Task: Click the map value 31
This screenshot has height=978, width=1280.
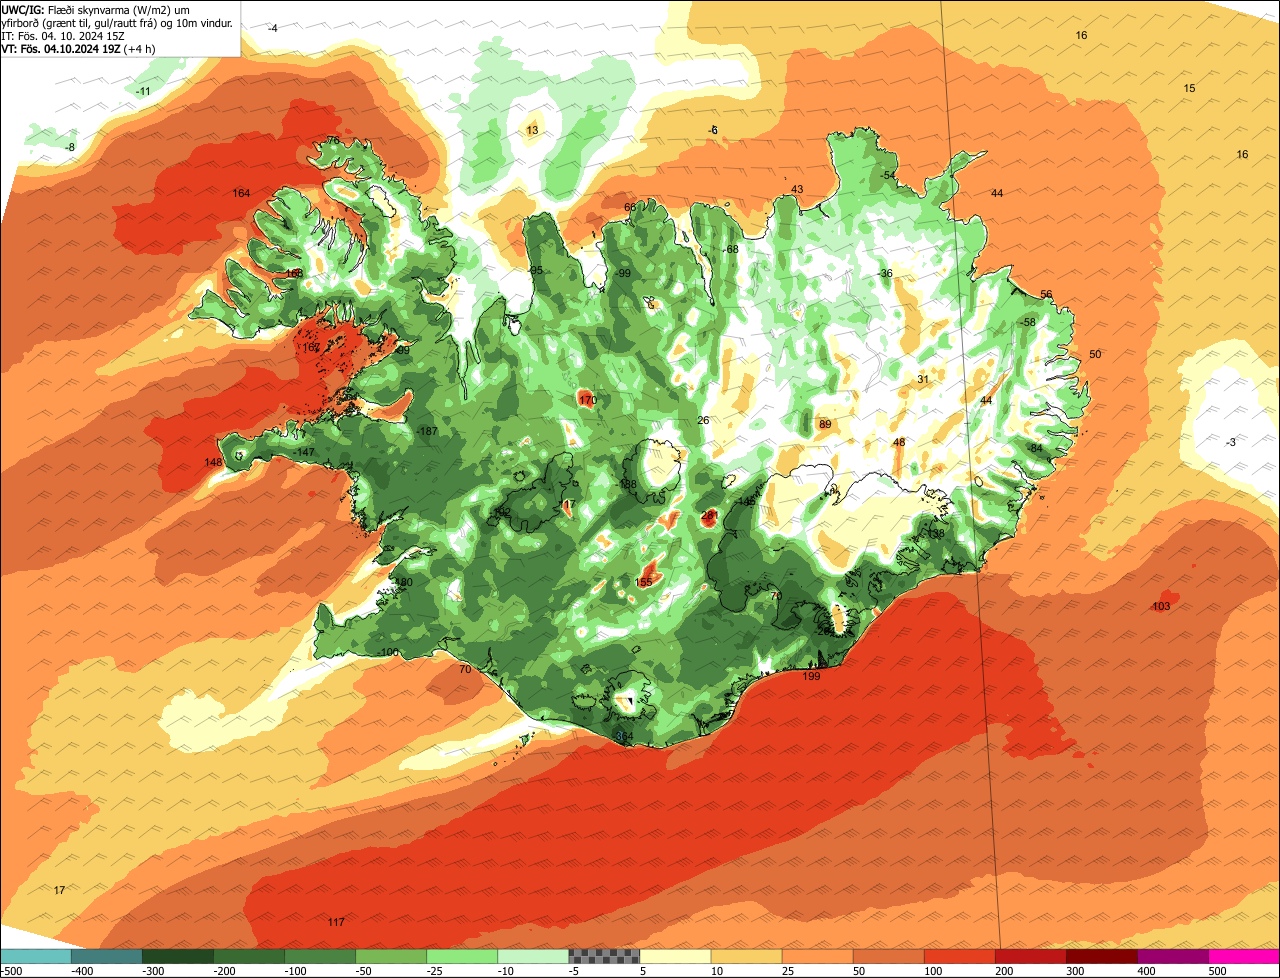Action: coord(923,380)
